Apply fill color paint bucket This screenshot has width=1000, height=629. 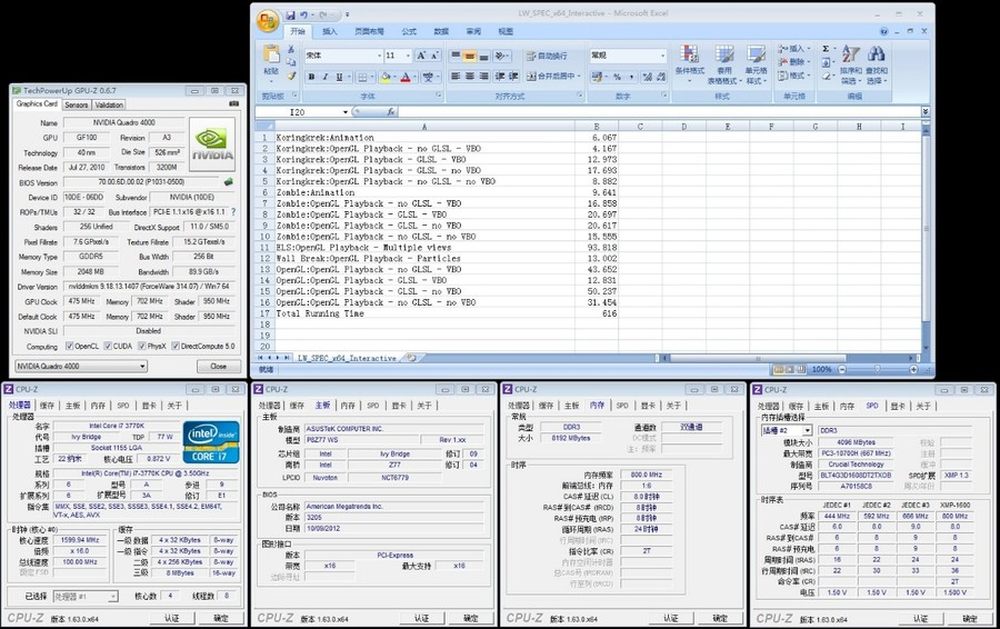[385, 77]
